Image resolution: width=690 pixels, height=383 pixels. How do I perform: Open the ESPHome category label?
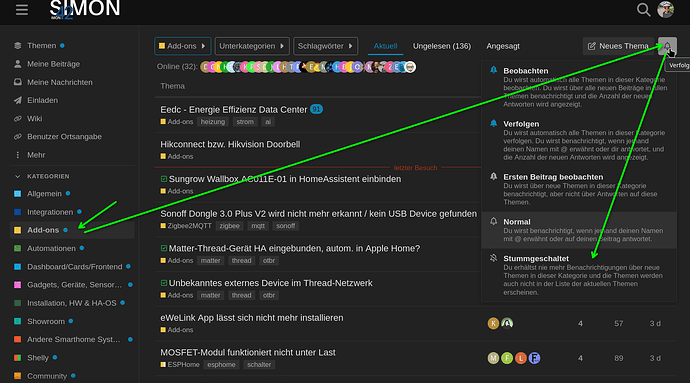(x=180, y=365)
